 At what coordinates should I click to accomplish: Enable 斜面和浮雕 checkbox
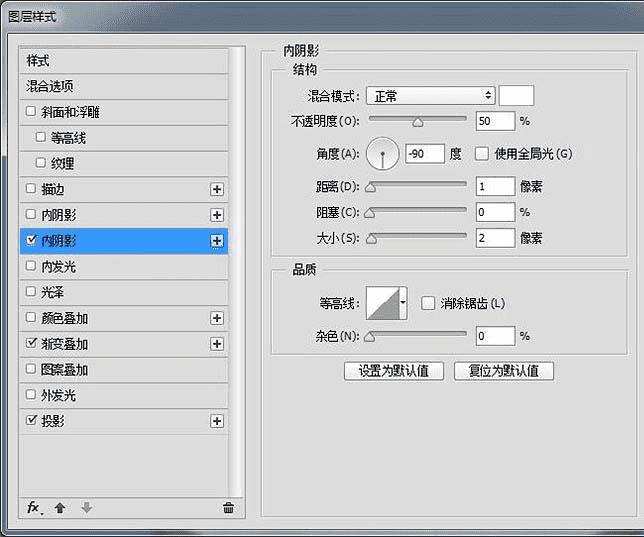coord(31,111)
